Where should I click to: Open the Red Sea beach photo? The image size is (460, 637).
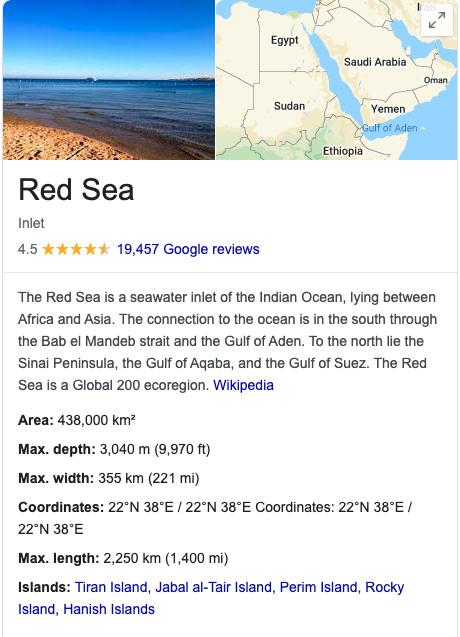(109, 80)
